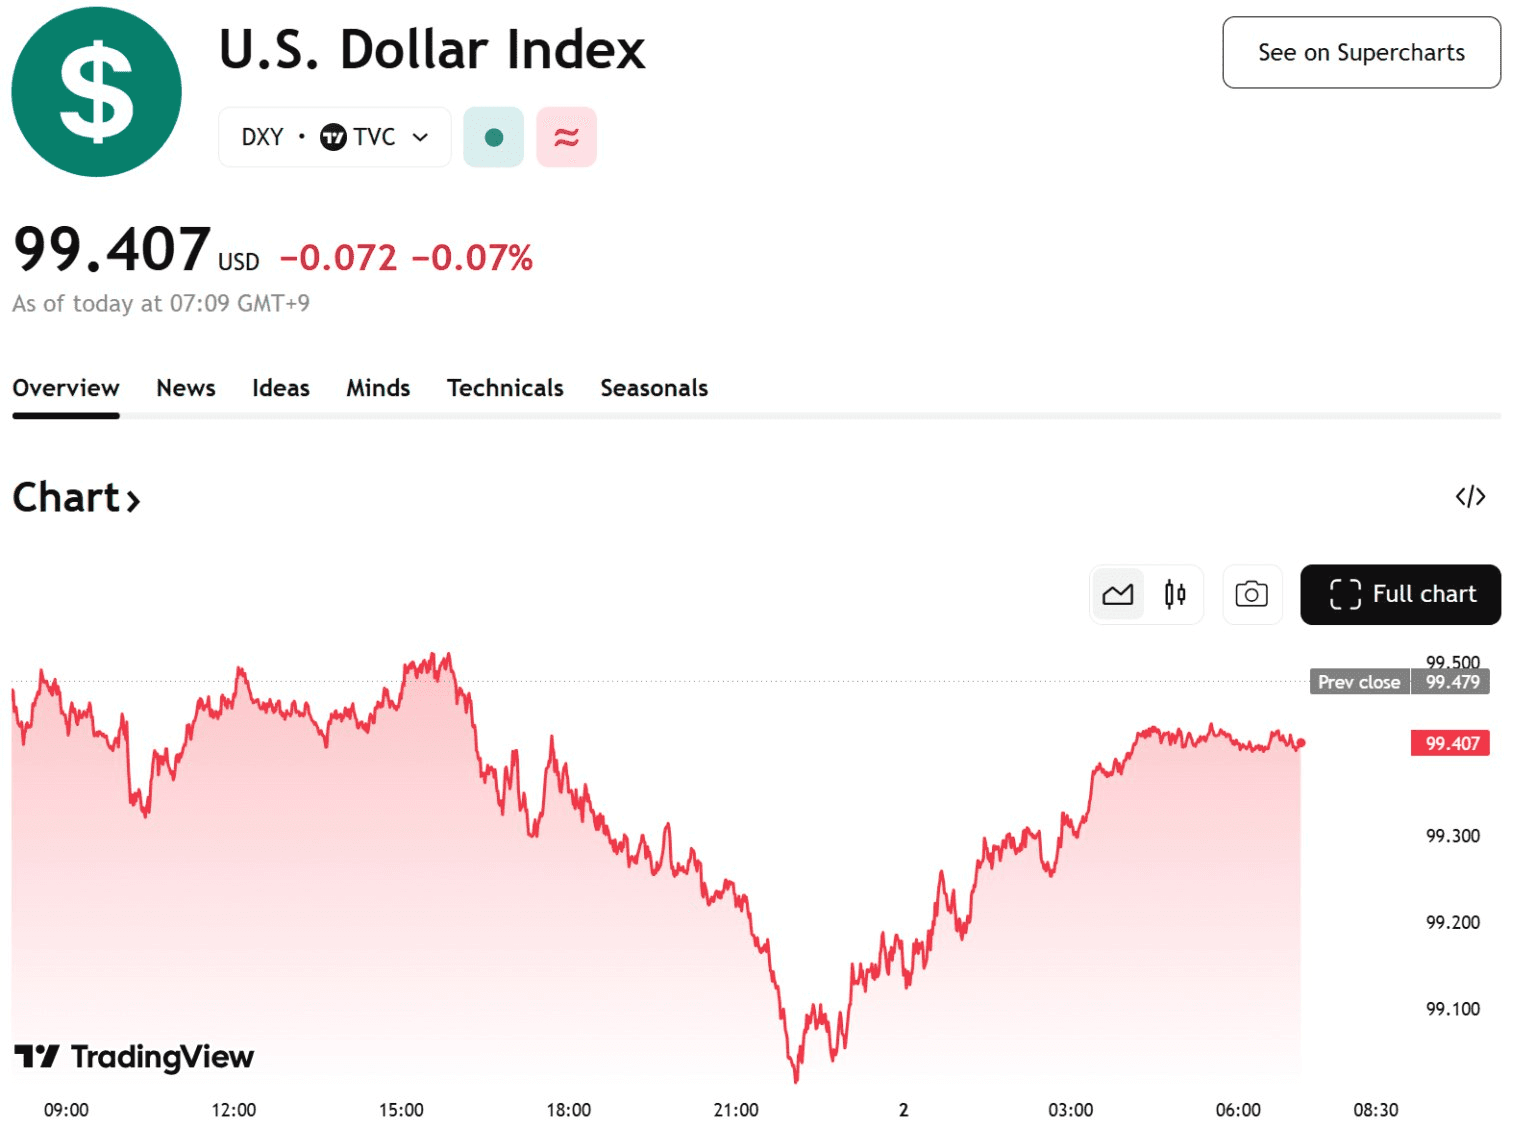The width and height of the screenshot is (1536, 1127).
Task: Click the red approximate-sign data indicator
Action: [x=566, y=137]
